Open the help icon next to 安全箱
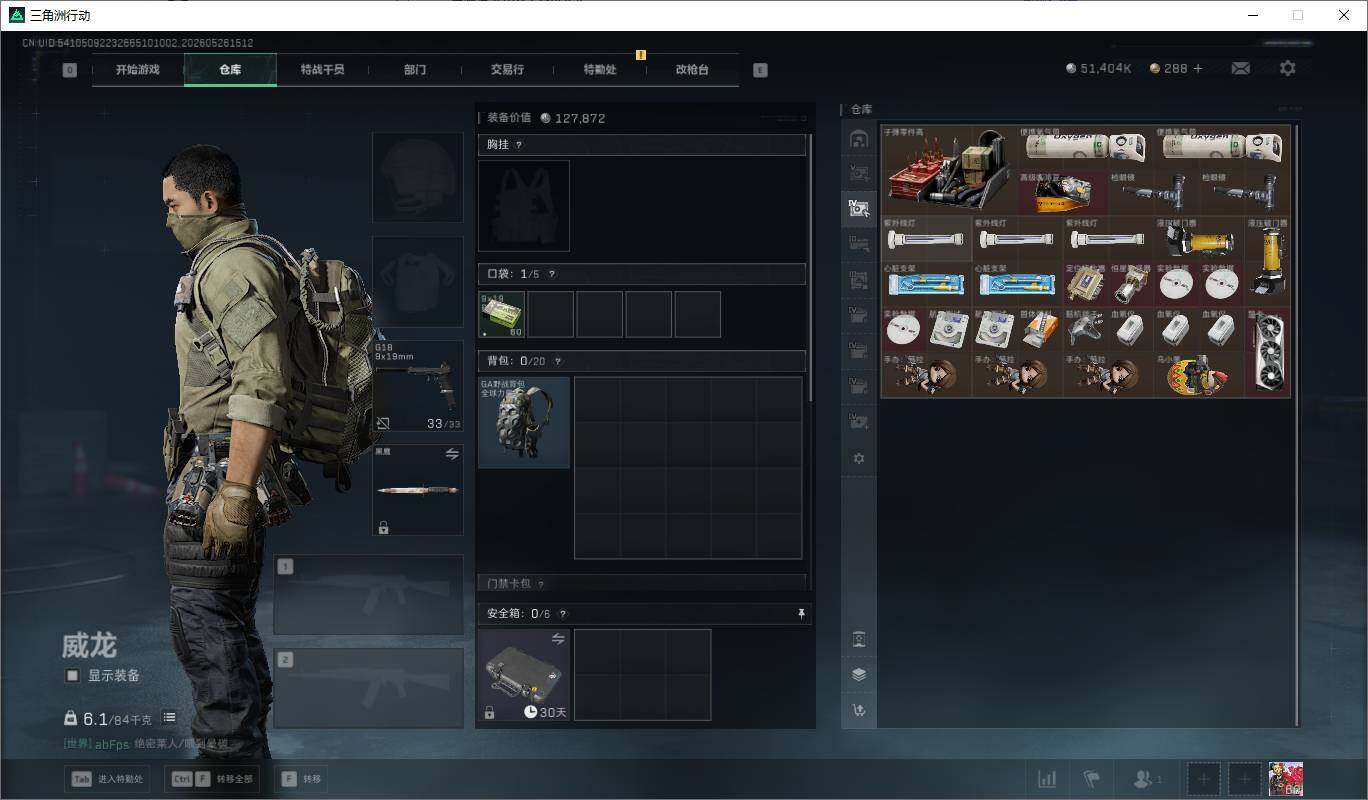Viewport: 1368px width, 800px height. click(x=562, y=614)
